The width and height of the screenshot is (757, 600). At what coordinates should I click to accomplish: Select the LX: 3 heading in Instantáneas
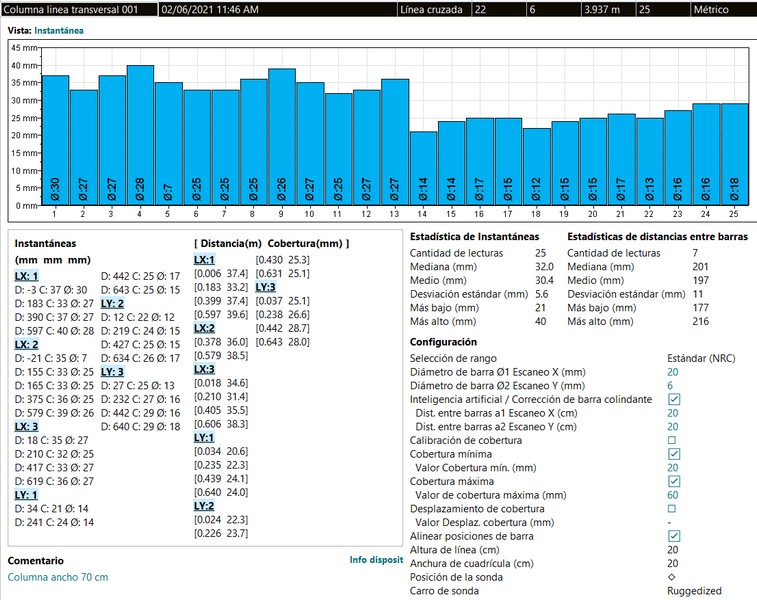click(x=27, y=427)
